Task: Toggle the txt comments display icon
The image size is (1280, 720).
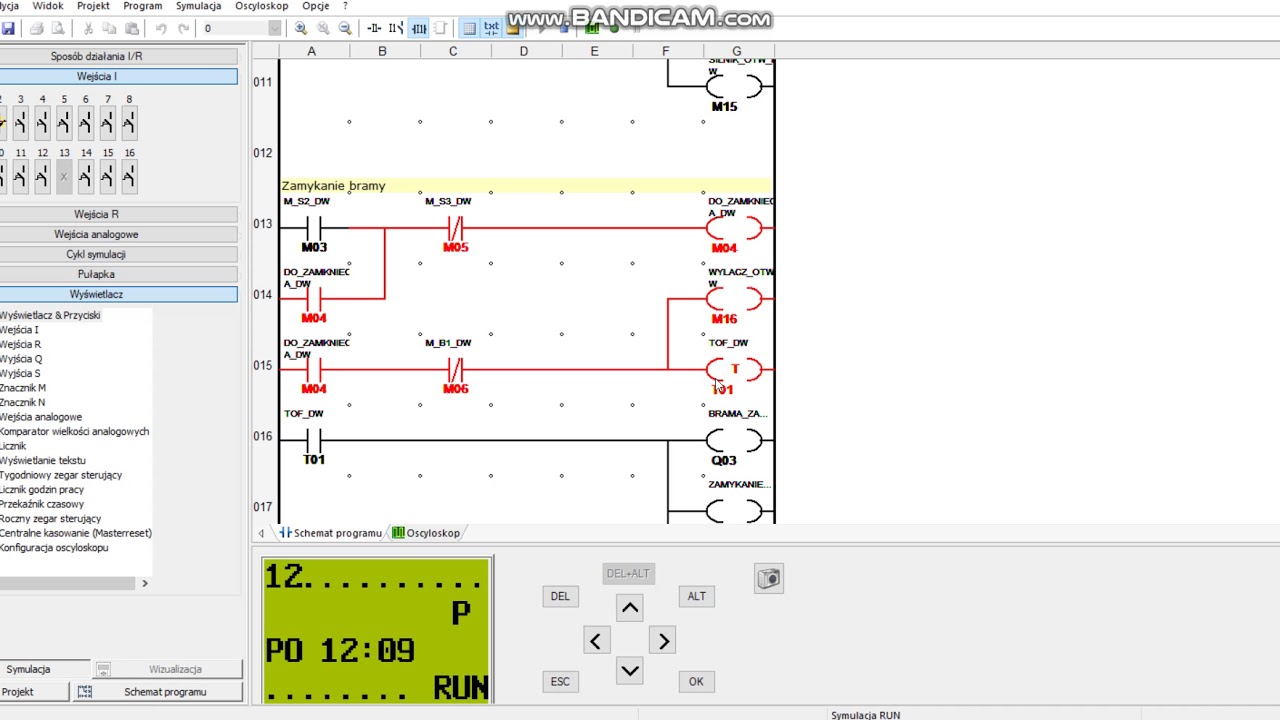Action: tap(491, 28)
